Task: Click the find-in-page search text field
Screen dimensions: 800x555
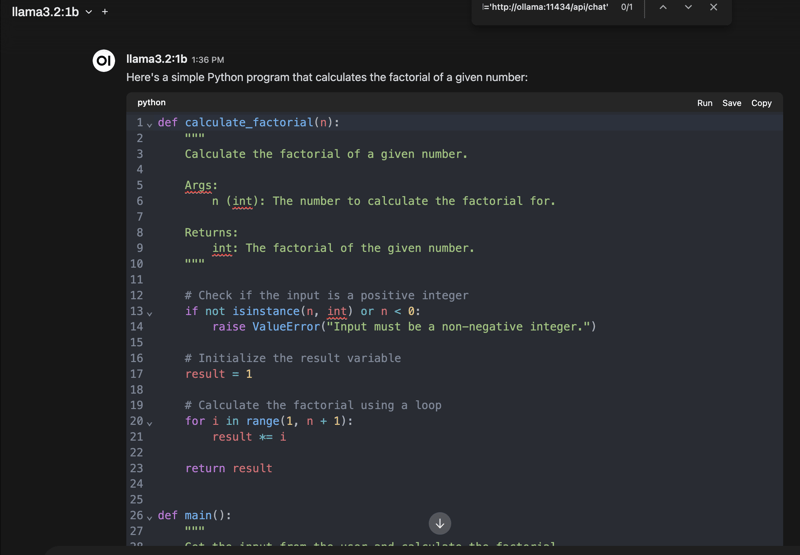Action: point(545,7)
